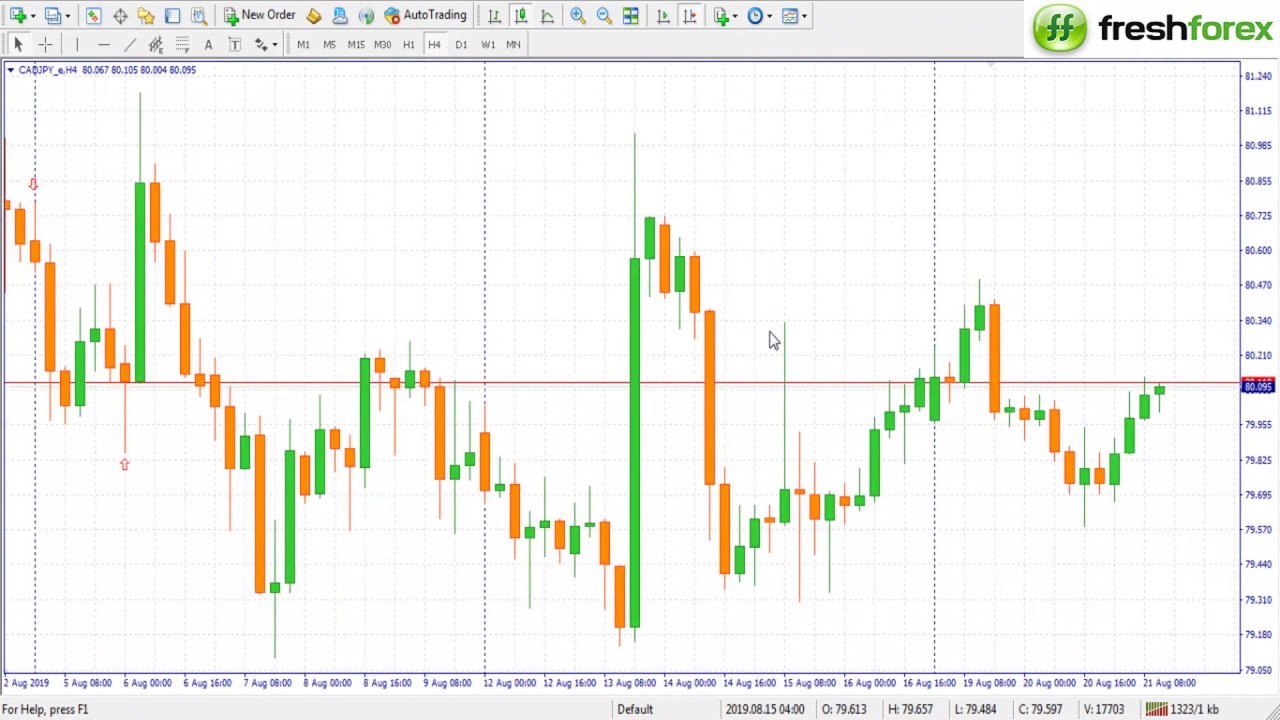Toggle the H4 timeframe button
This screenshot has width=1280, height=720.
434,44
